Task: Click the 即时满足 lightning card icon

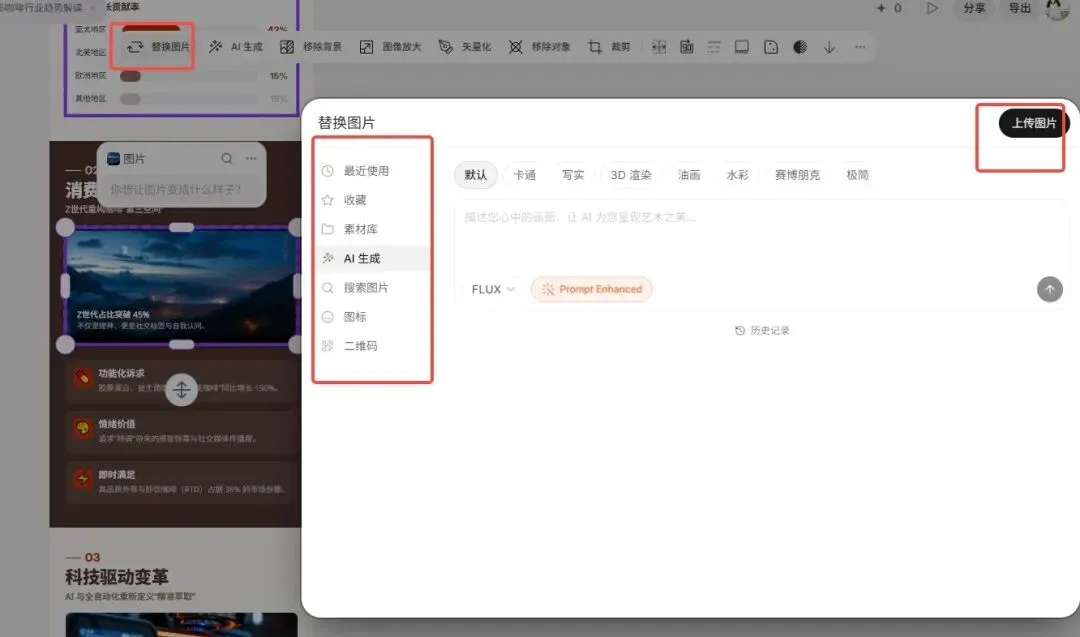Action: [x=83, y=479]
